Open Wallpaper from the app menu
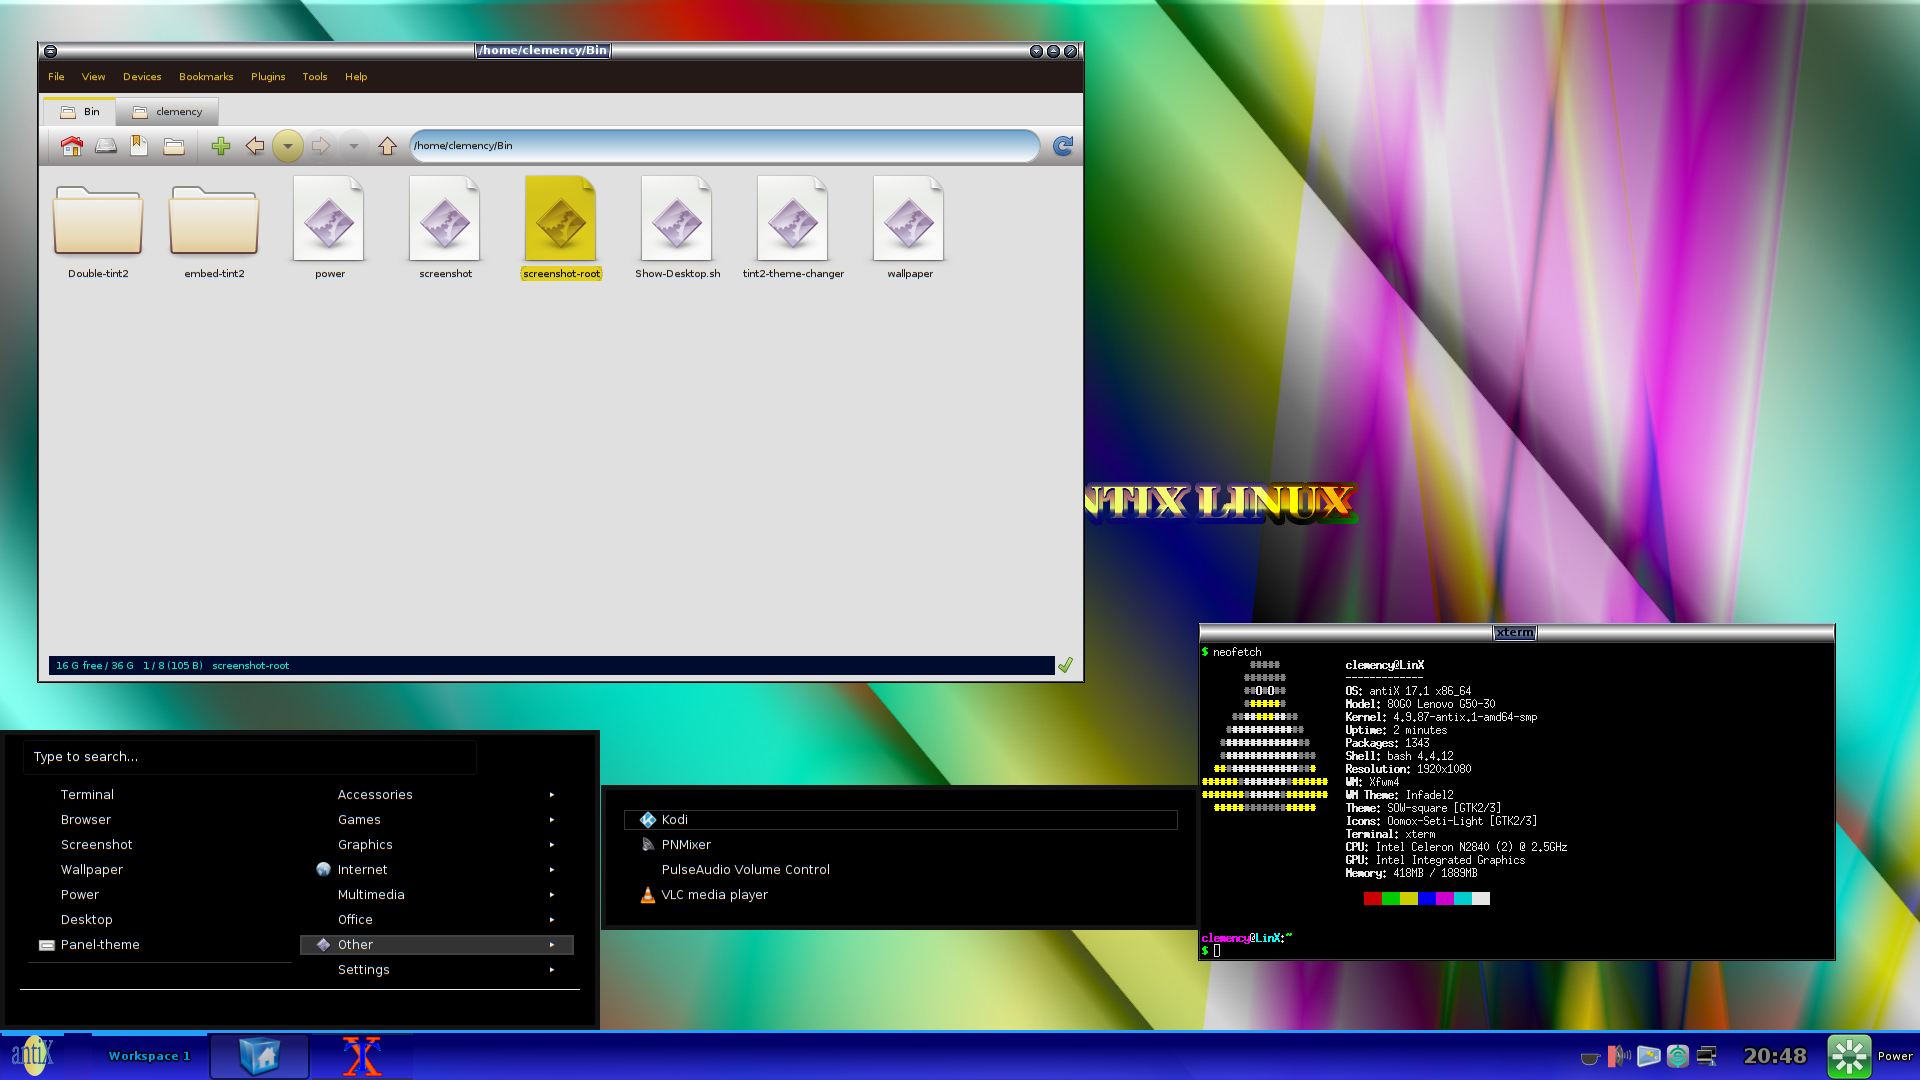1920x1080 pixels. click(x=92, y=870)
